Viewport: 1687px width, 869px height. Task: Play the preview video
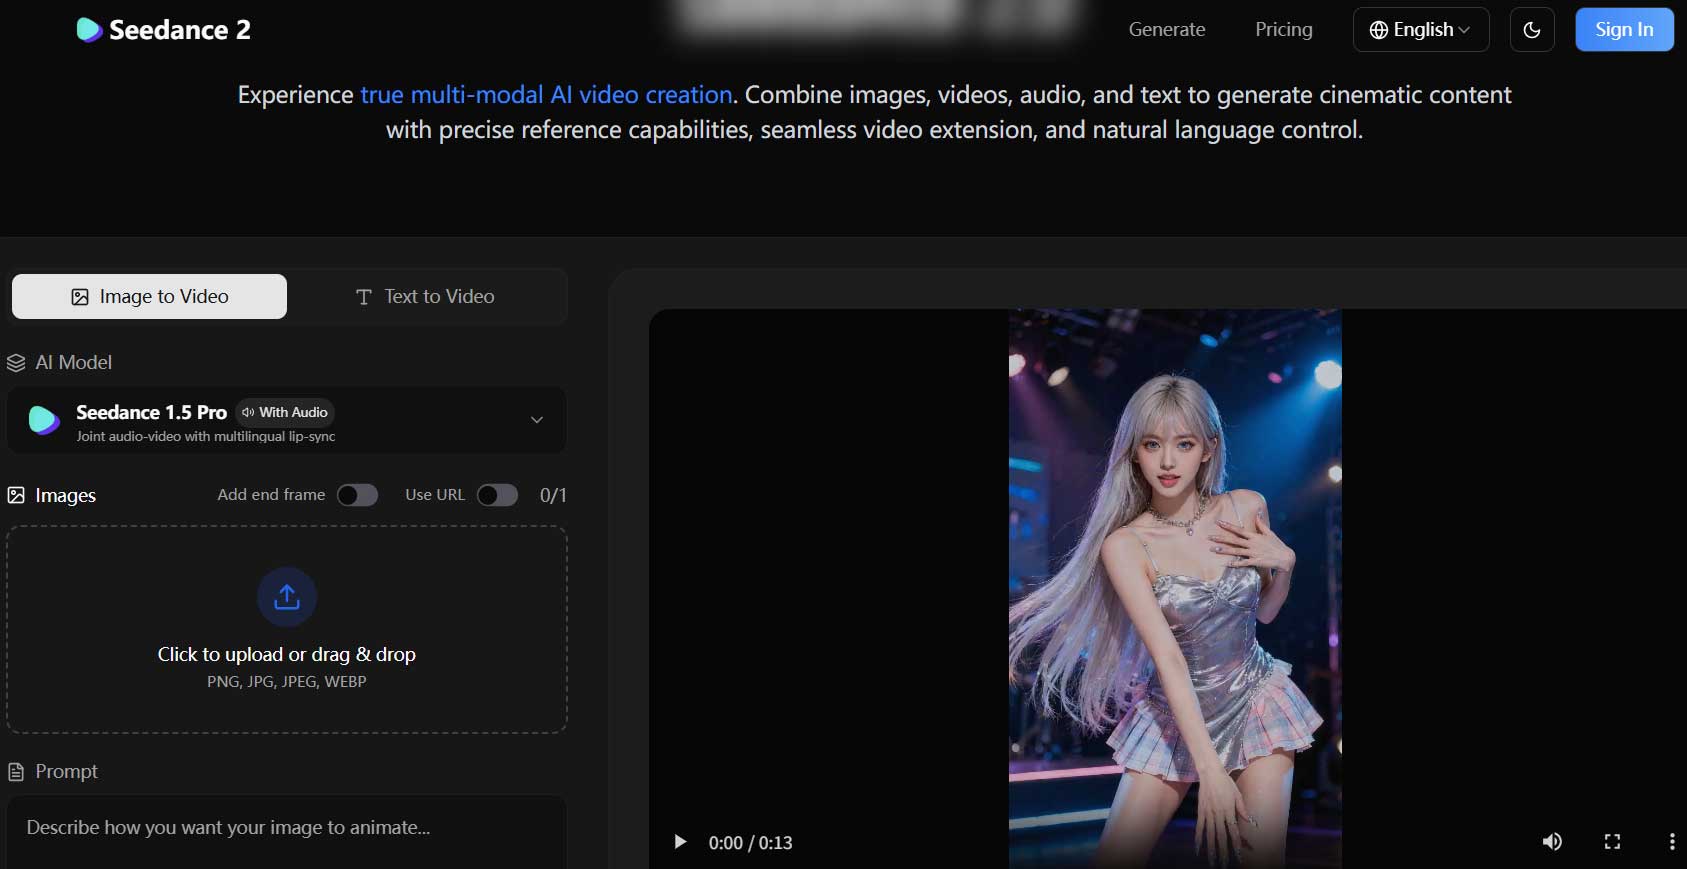[x=680, y=842]
